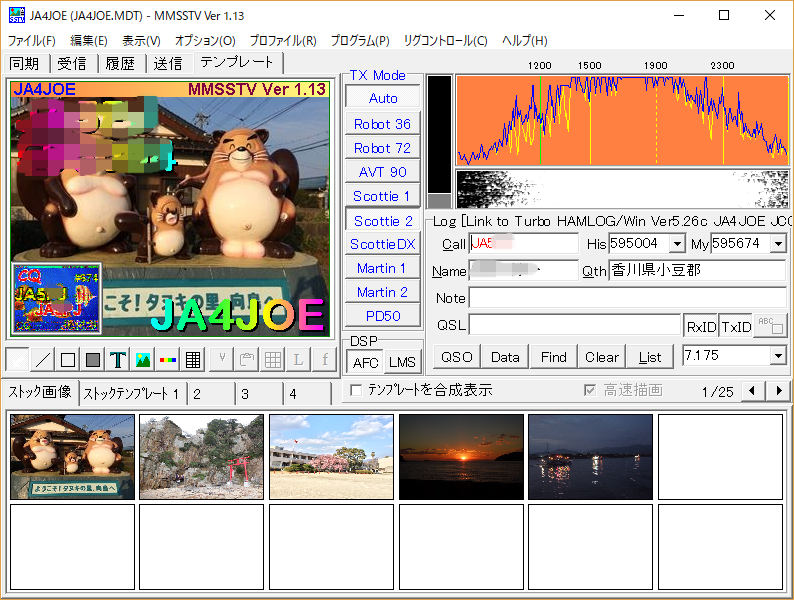
Task: Go to previous stock page arrow
Action: (x=752, y=390)
